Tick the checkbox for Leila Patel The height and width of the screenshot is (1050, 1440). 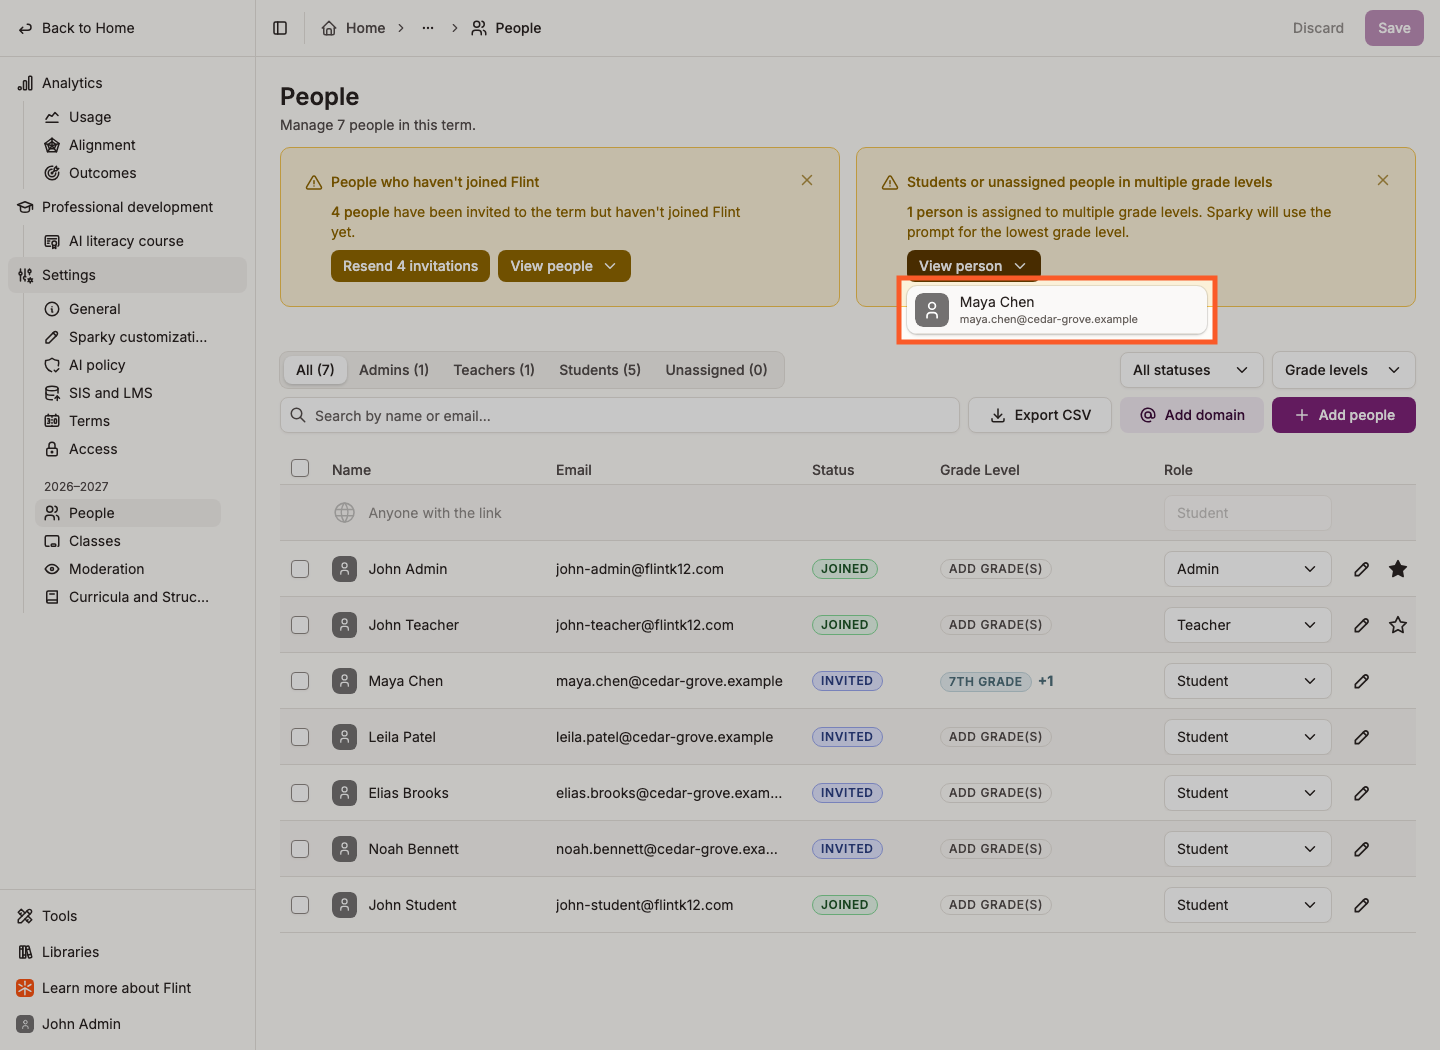(300, 737)
